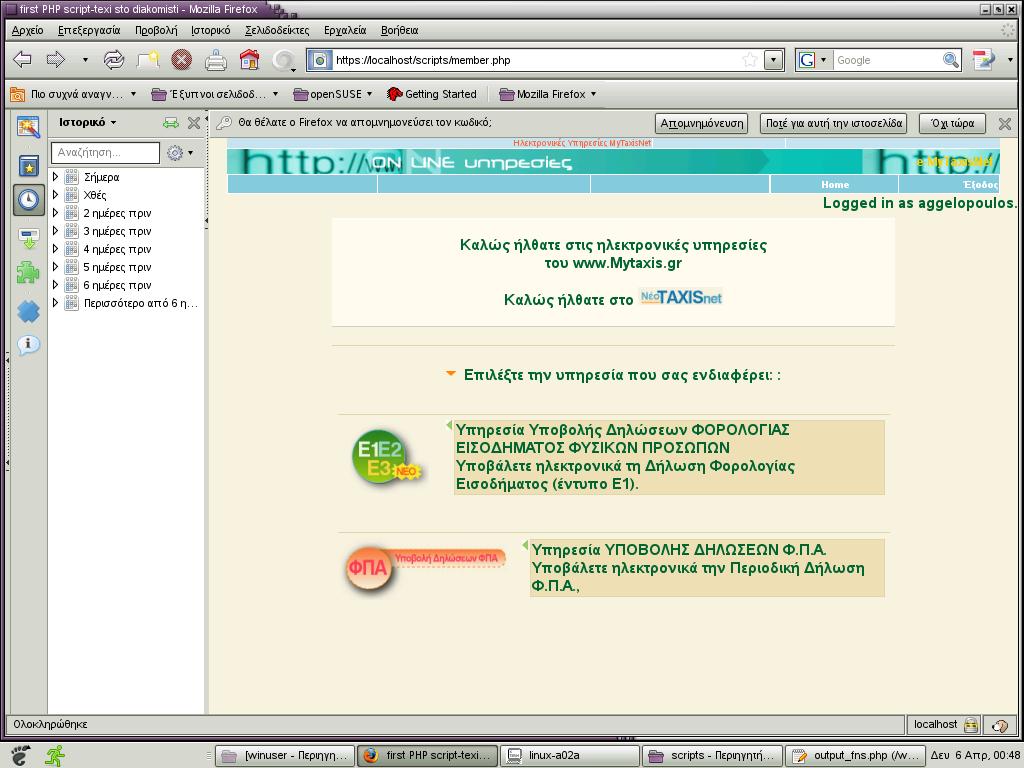Screen dimensions: 1024x768
Task: Open the Βοήθεια menu
Action: 399,30
